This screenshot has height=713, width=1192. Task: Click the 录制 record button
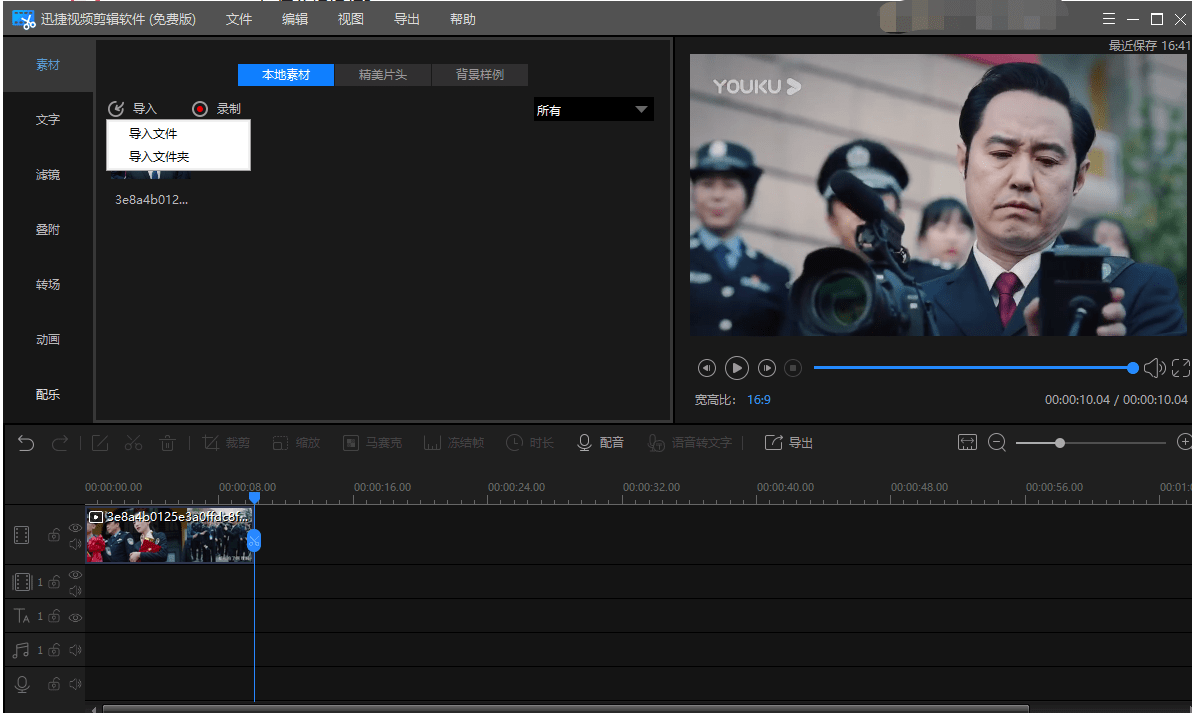pyautogui.click(x=217, y=109)
